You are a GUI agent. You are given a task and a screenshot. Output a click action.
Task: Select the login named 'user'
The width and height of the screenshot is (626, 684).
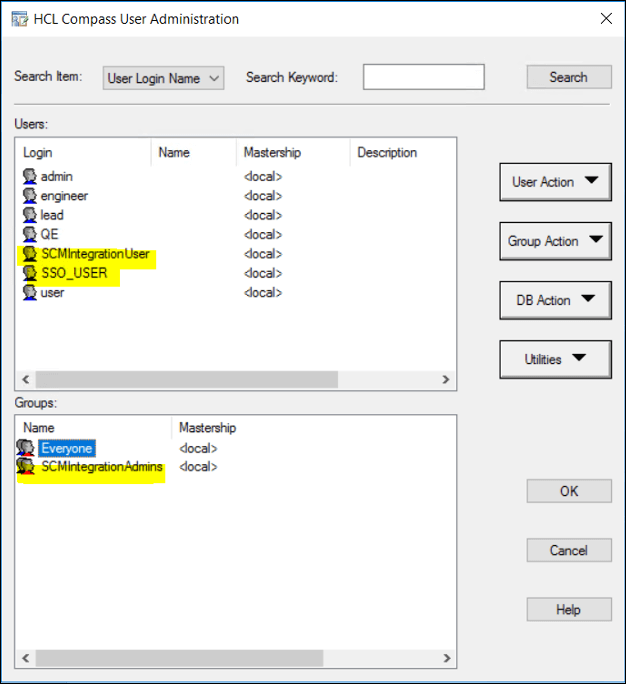coord(52,293)
